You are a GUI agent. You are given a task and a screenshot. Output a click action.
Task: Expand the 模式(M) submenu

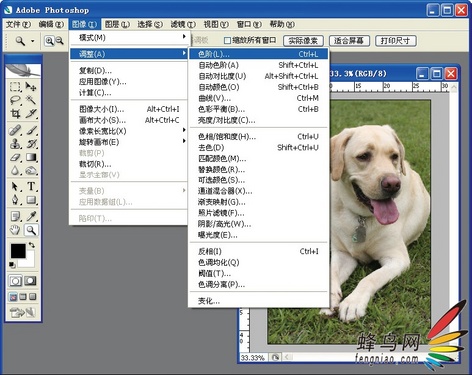[x=130, y=37]
